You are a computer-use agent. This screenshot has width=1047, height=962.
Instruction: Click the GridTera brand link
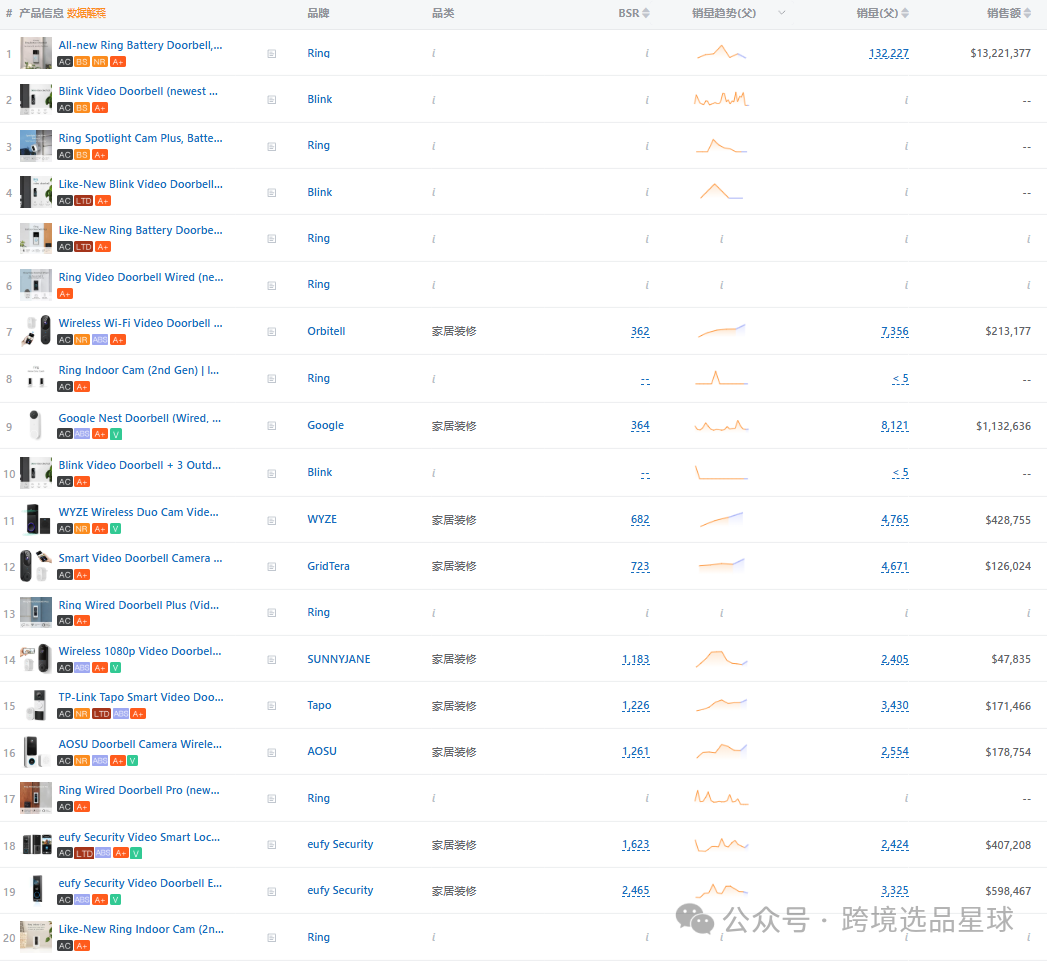point(328,566)
